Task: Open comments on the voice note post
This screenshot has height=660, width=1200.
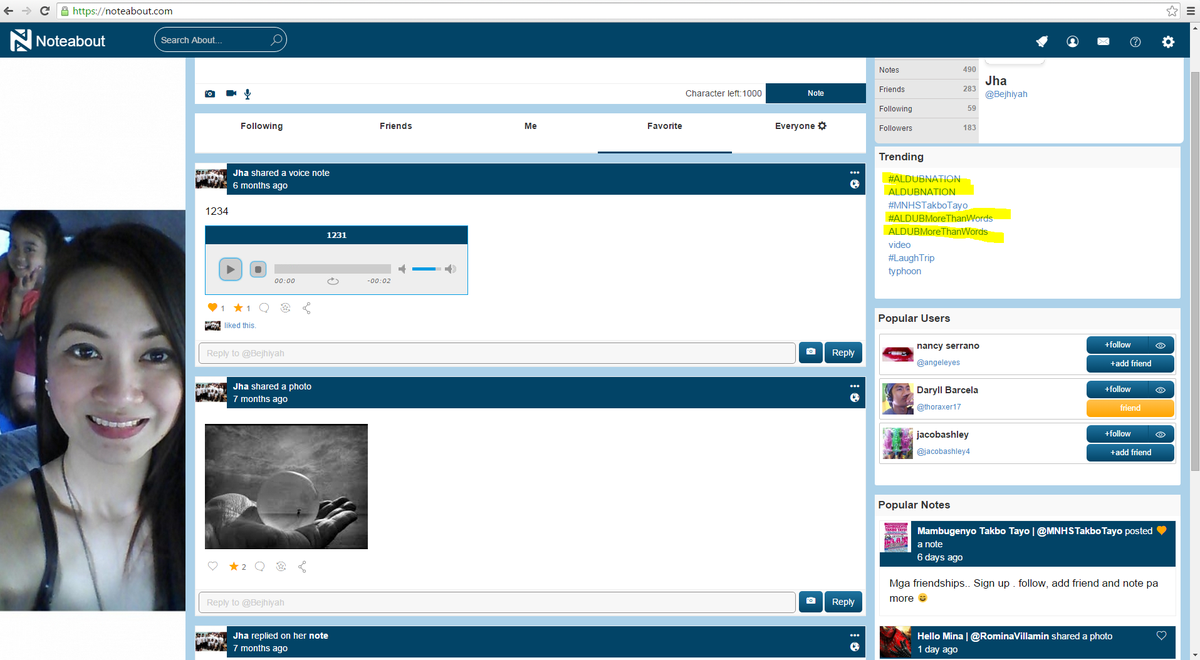Action: (x=264, y=308)
